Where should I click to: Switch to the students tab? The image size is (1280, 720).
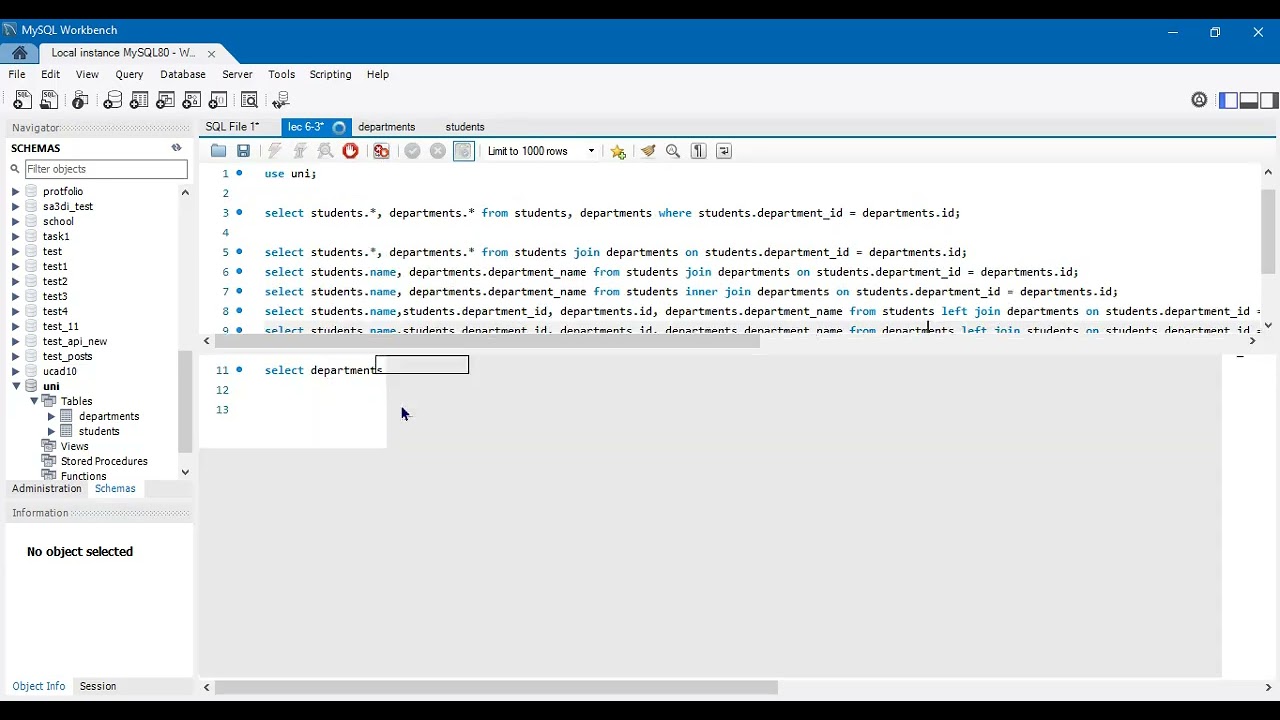(465, 127)
